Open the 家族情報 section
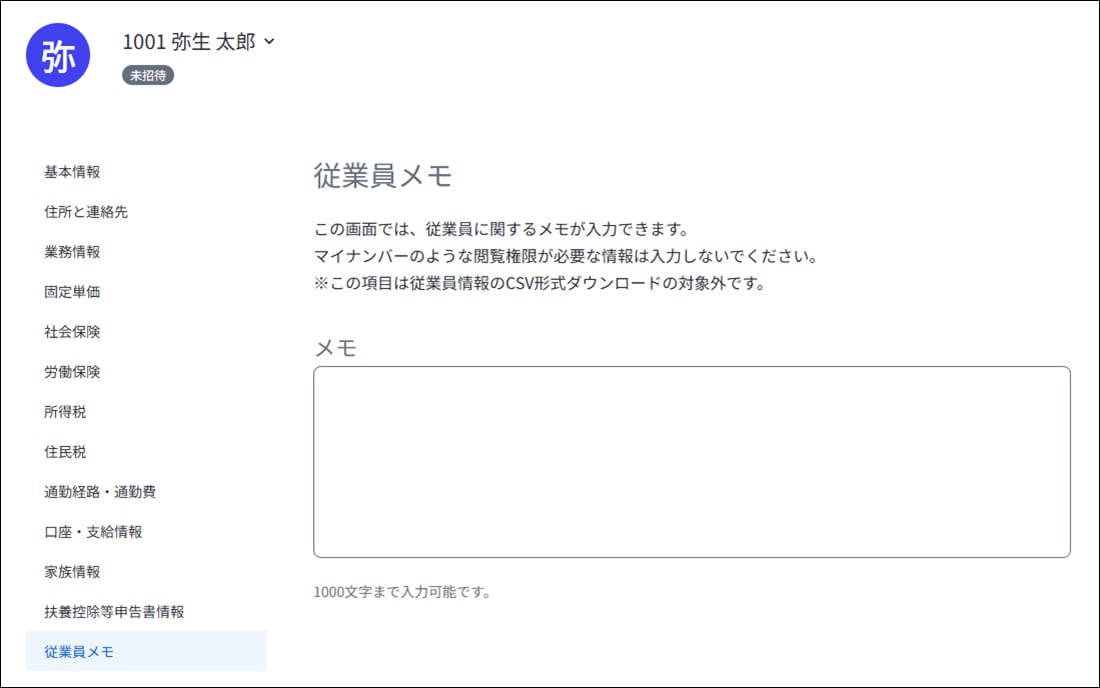Viewport: 1100px width, 688px height. tap(72, 572)
